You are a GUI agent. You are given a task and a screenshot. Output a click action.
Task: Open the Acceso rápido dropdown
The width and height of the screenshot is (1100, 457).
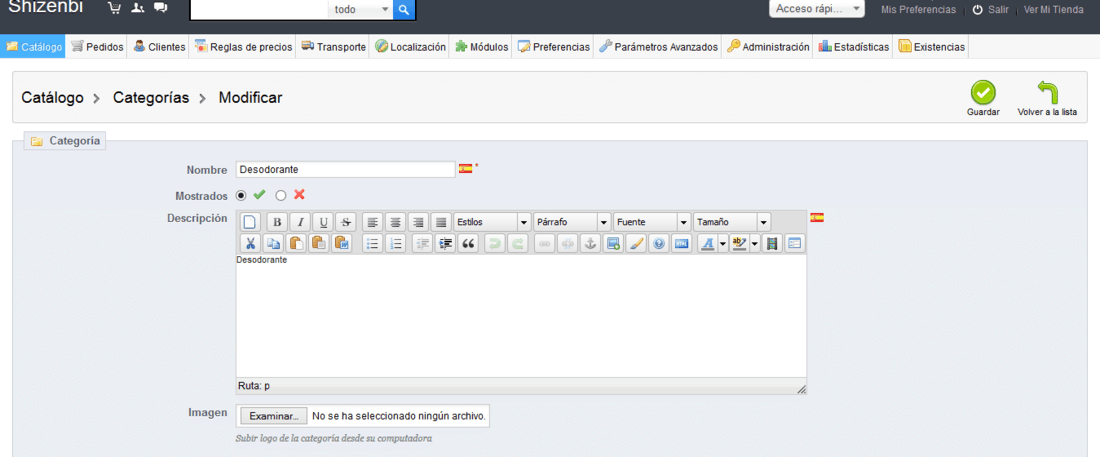coord(817,8)
